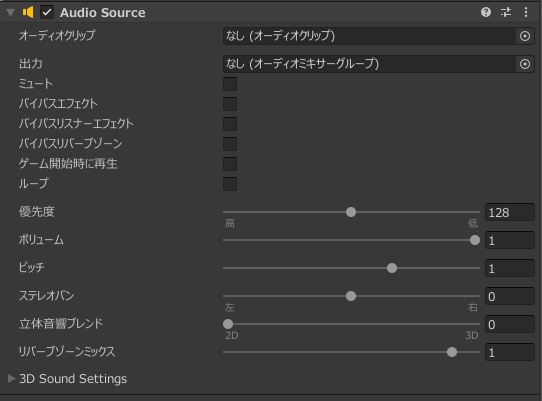Click the 3D label under spatial blend

tap(472, 335)
